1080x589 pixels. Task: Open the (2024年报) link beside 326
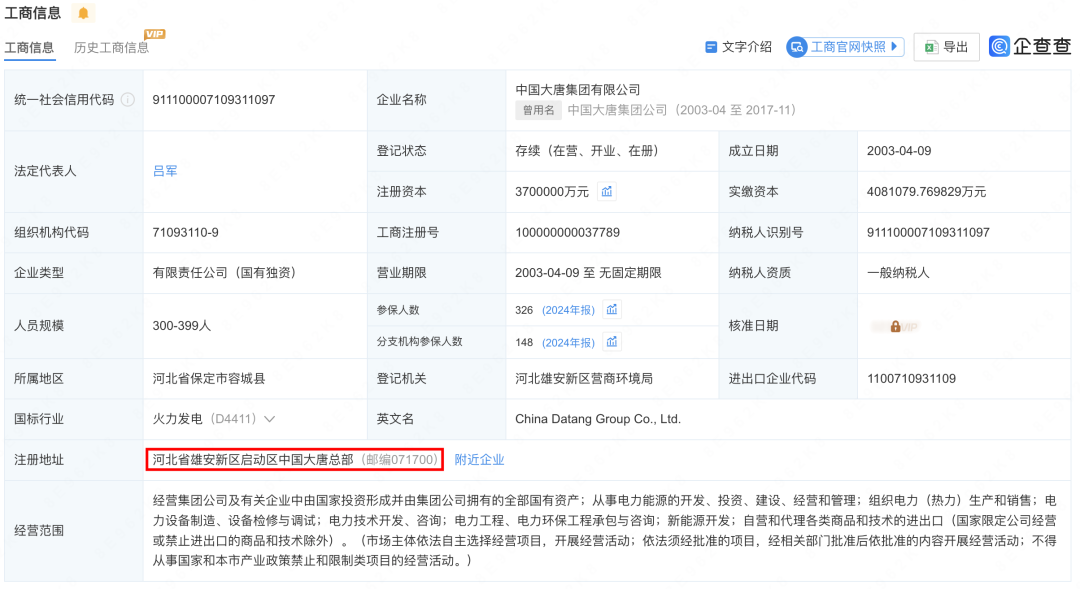(568, 310)
